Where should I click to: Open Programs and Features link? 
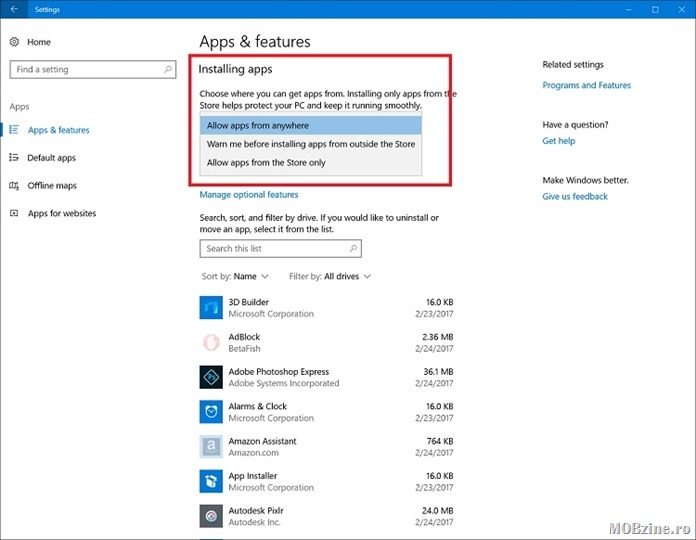click(x=586, y=85)
